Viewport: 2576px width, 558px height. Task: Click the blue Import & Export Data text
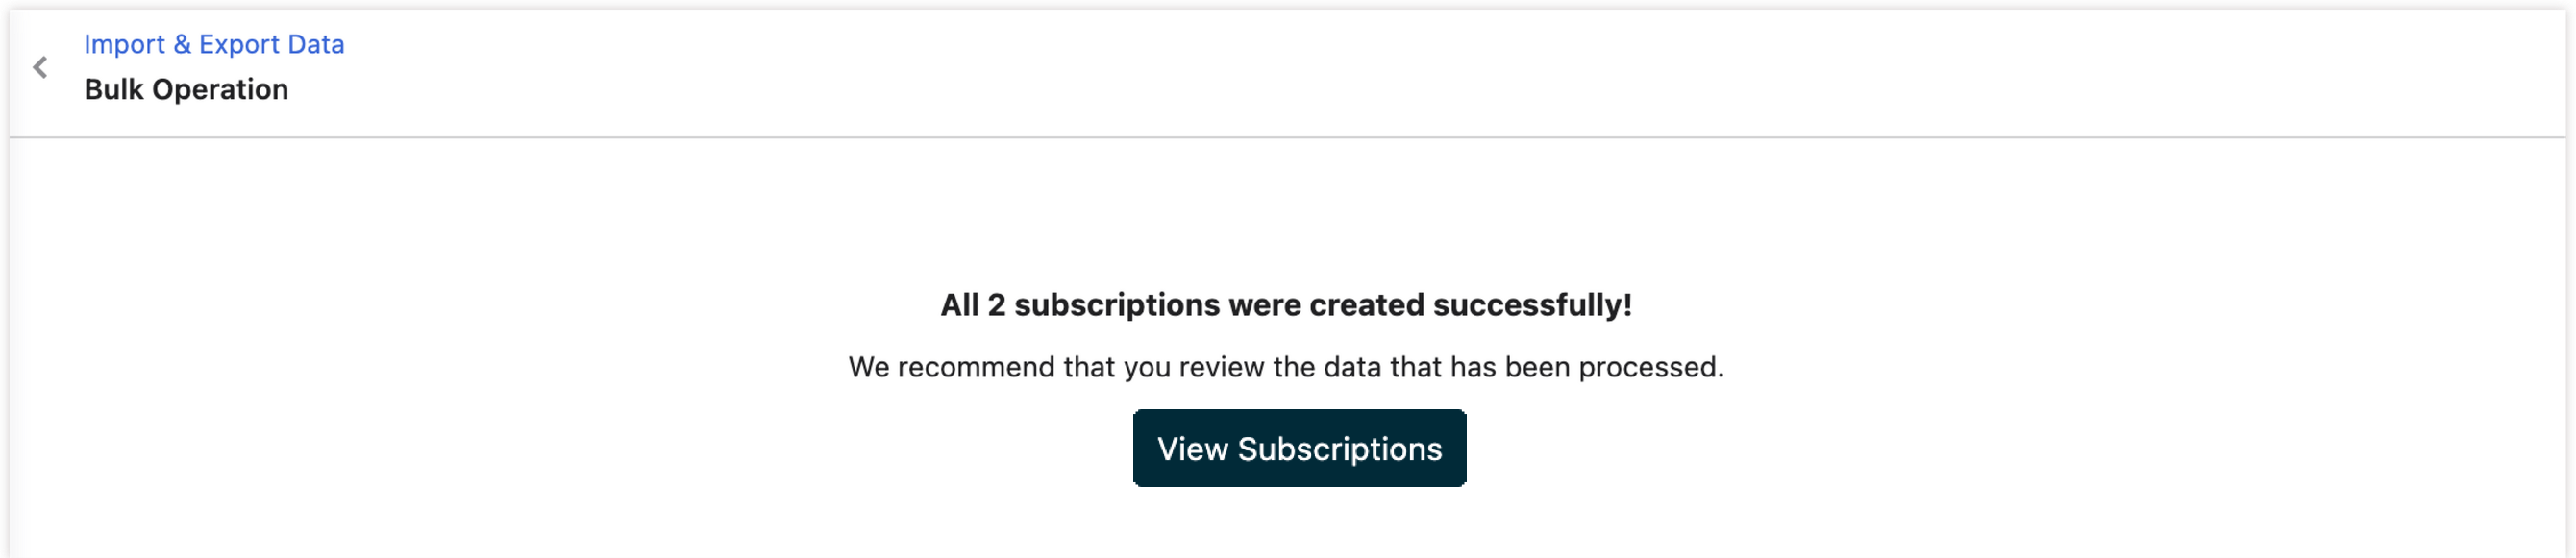(214, 44)
